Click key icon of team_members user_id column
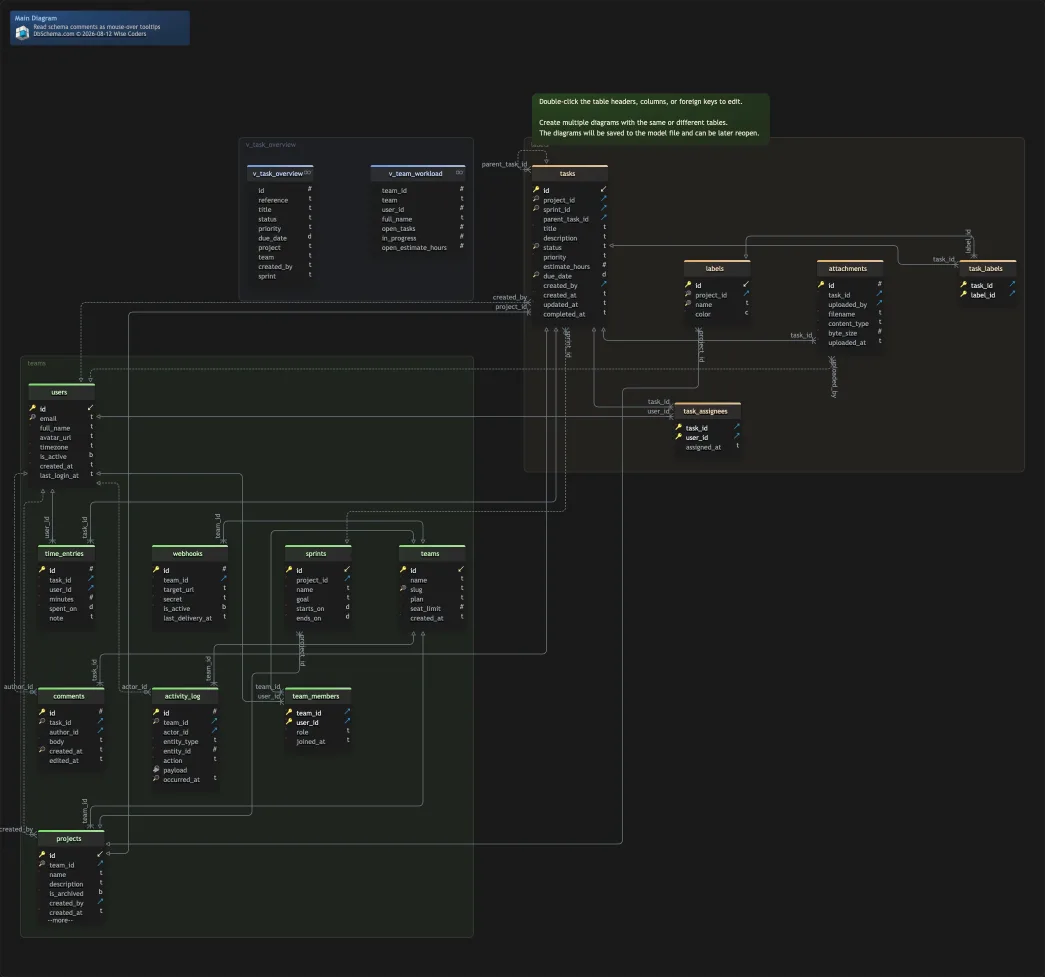 pos(289,722)
